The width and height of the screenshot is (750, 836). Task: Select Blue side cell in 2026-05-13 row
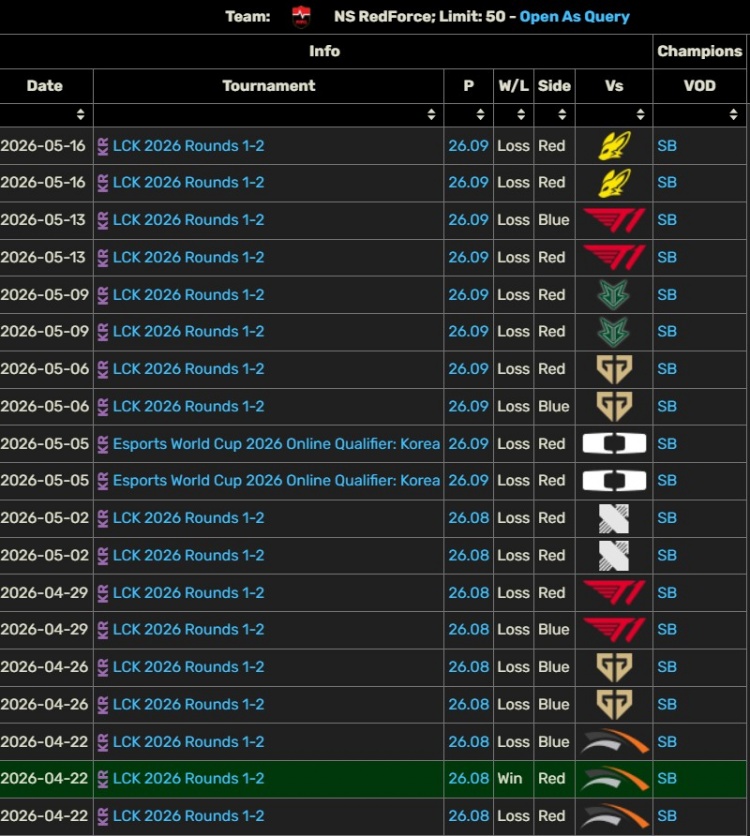pos(554,220)
